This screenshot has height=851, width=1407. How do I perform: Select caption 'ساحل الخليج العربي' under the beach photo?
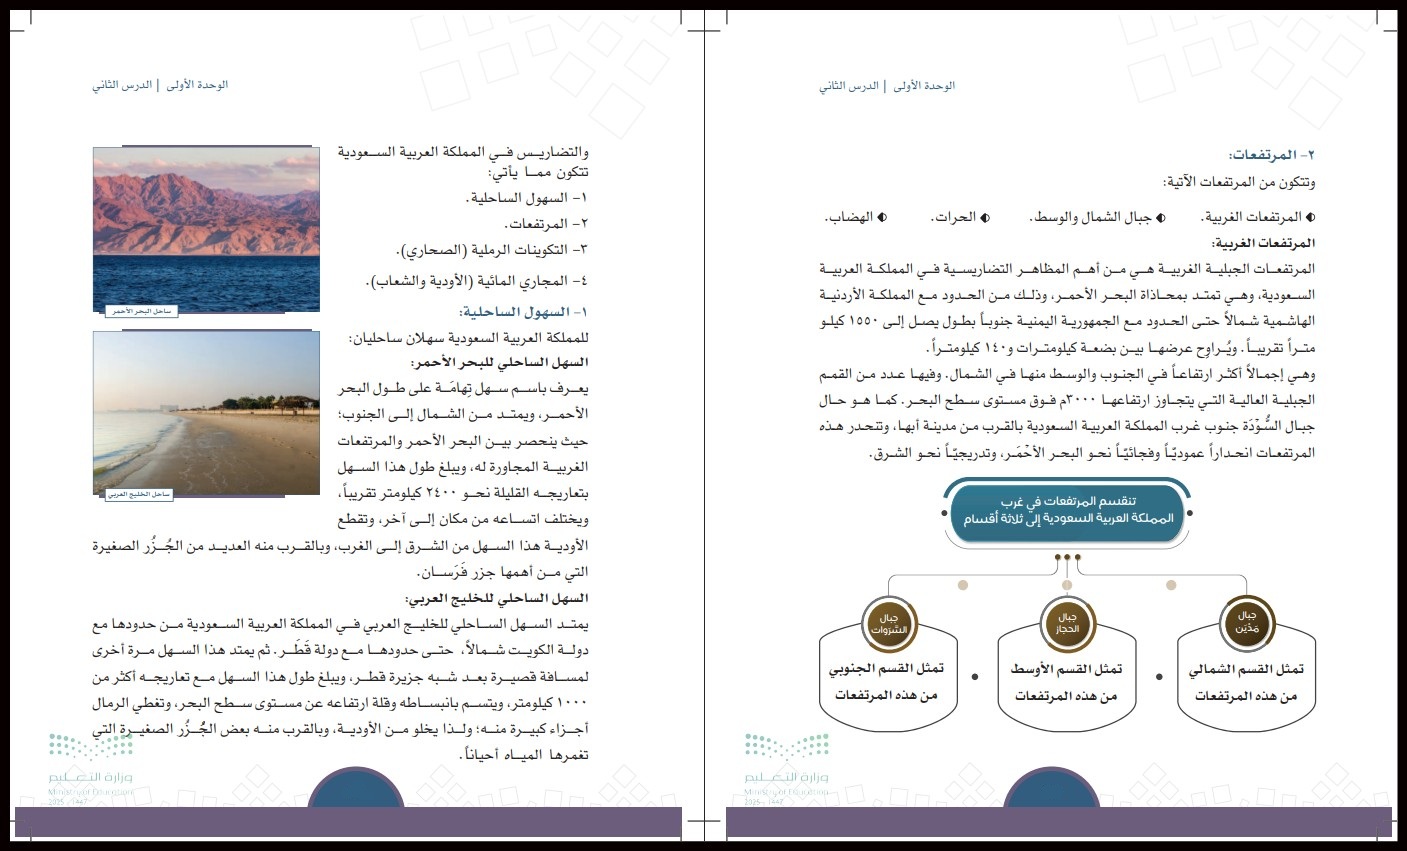pyautogui.click(x=139, y=494)
